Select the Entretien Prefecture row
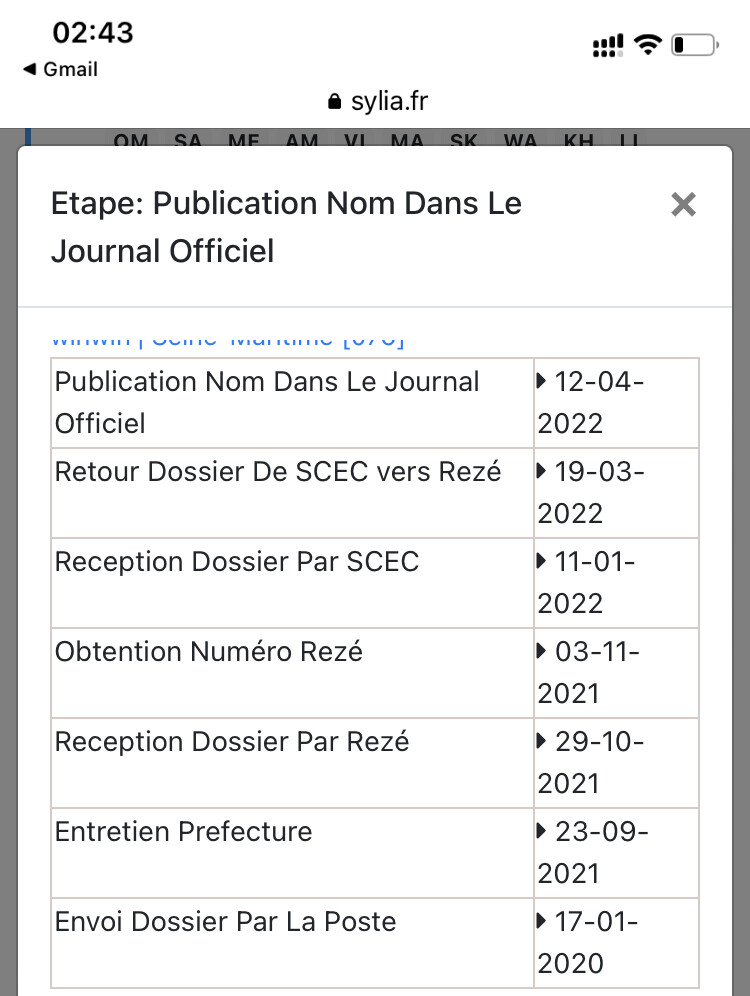Screen dimensions: 750x996 375,853
